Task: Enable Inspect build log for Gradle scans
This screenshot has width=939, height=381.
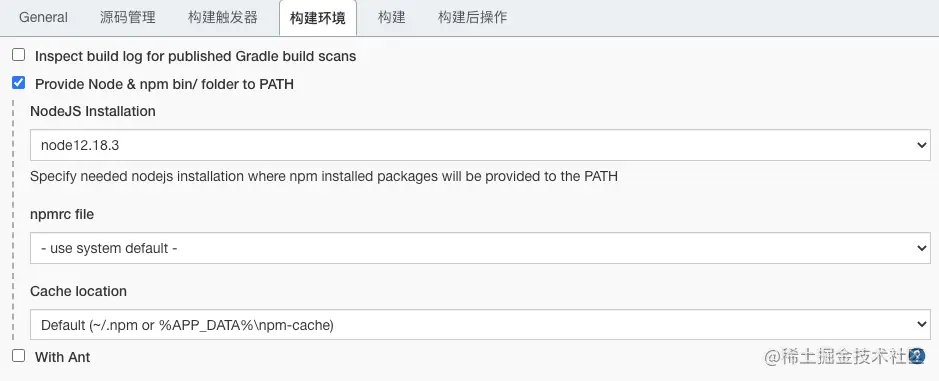Action: [19, 55]
